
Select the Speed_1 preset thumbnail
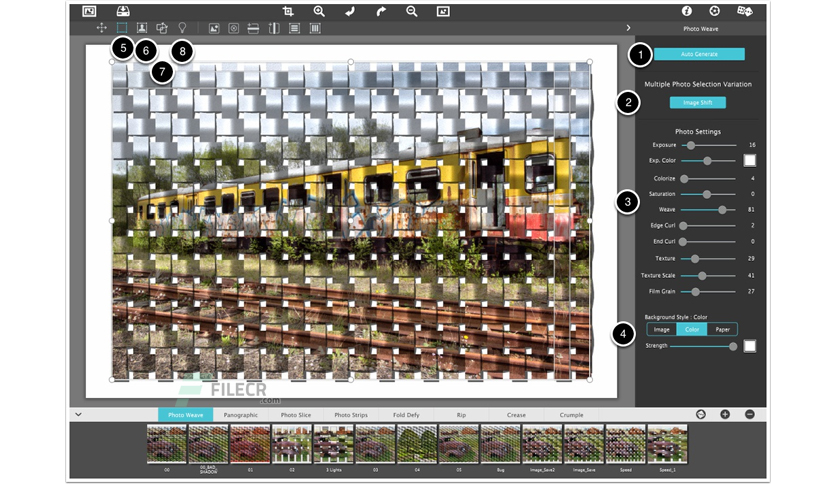coord(668,443)
